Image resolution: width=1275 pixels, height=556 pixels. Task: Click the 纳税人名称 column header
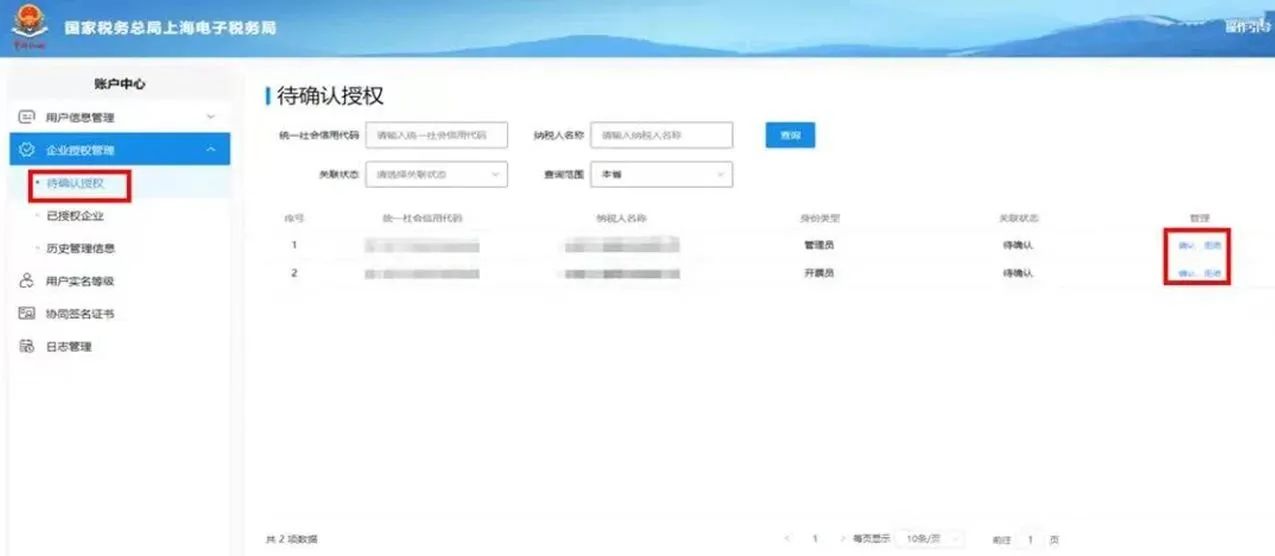tap(621, 218)
